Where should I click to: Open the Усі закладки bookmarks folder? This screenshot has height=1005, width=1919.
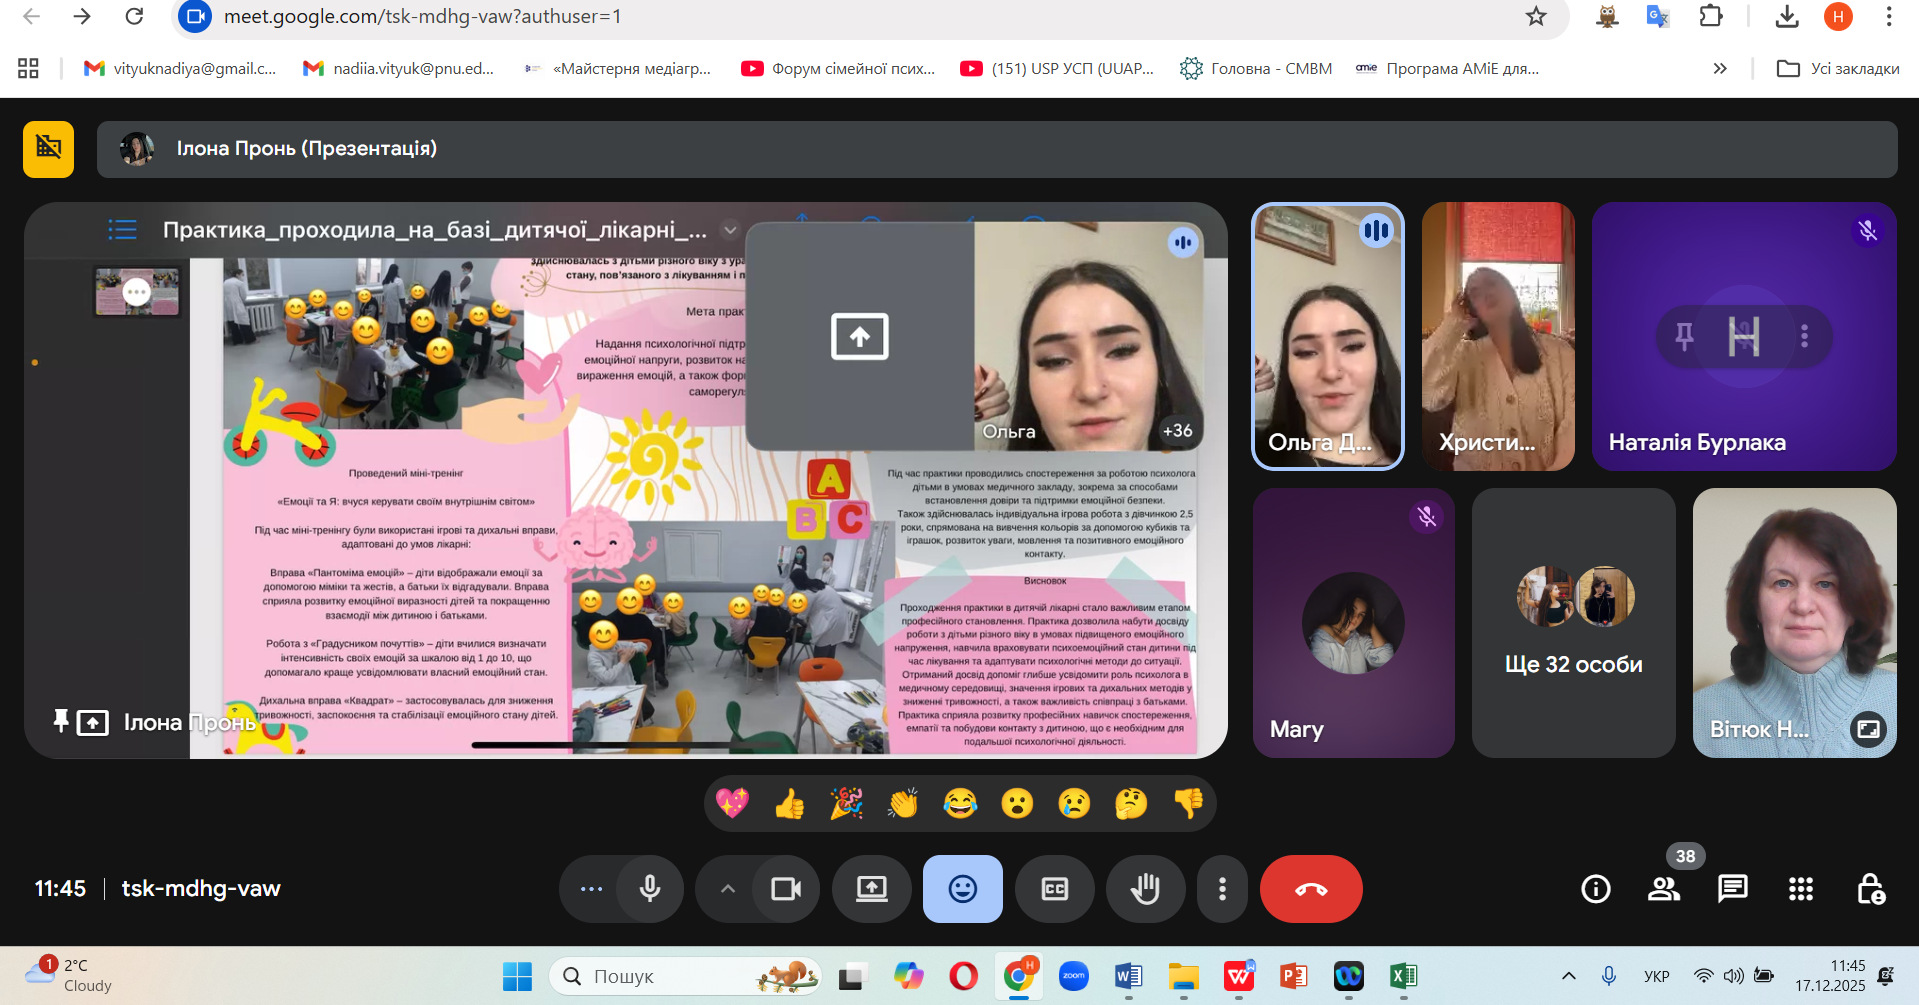1838,69
